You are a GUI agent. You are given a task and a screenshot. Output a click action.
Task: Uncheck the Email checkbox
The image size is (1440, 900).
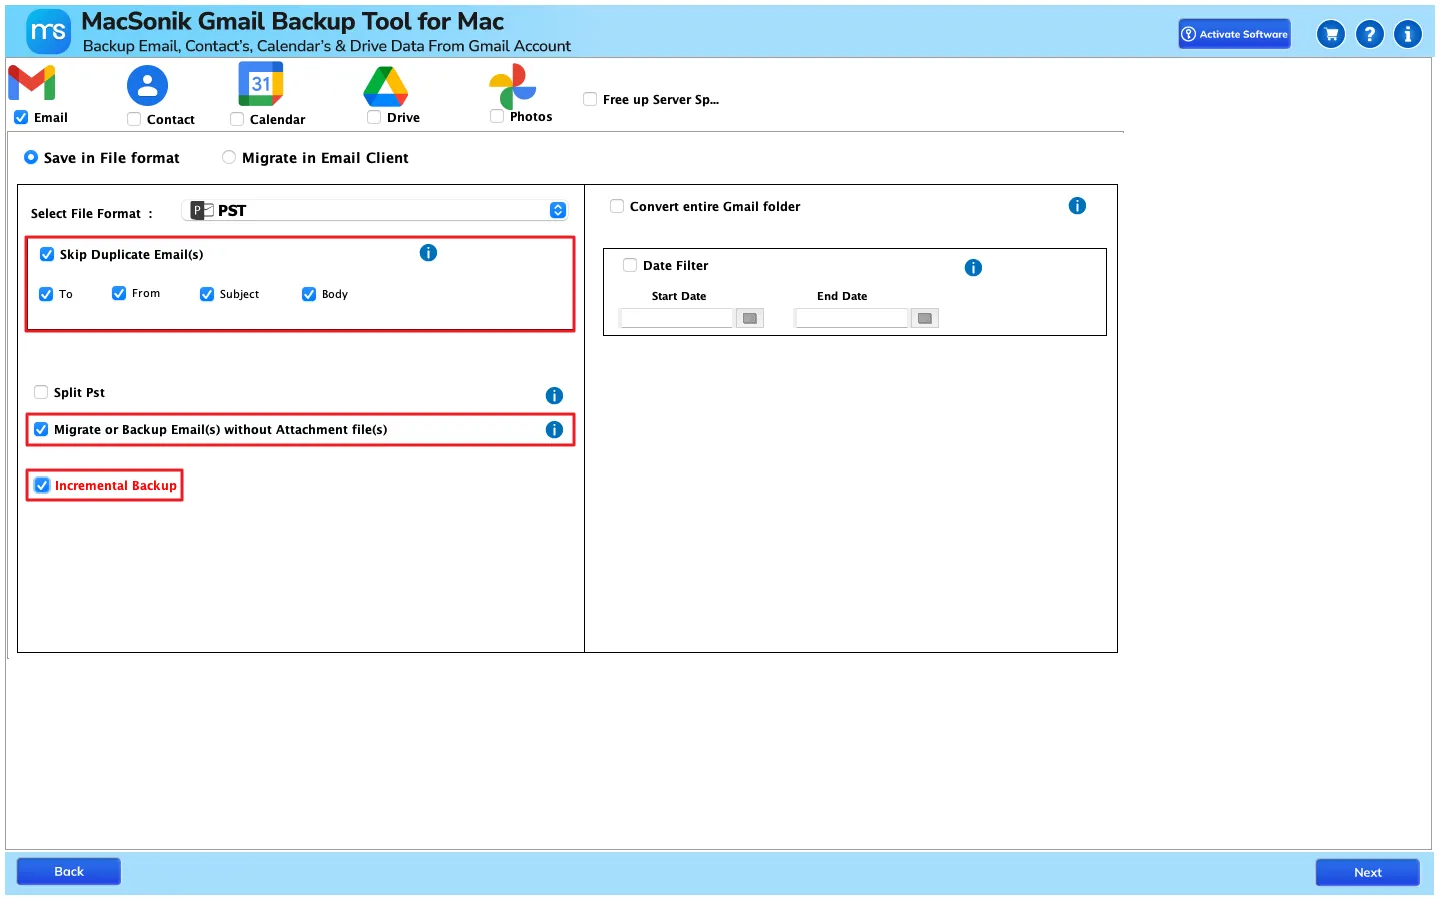[21, 118]
